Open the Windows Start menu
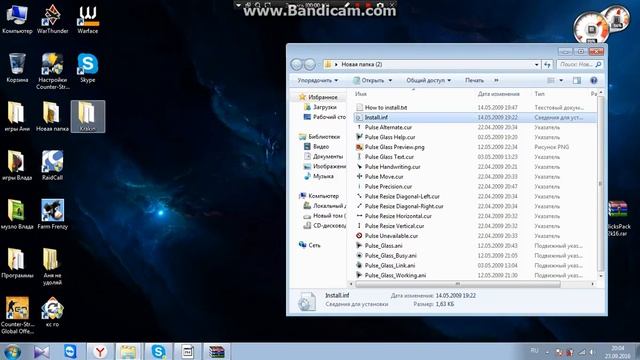 point(11,351)
